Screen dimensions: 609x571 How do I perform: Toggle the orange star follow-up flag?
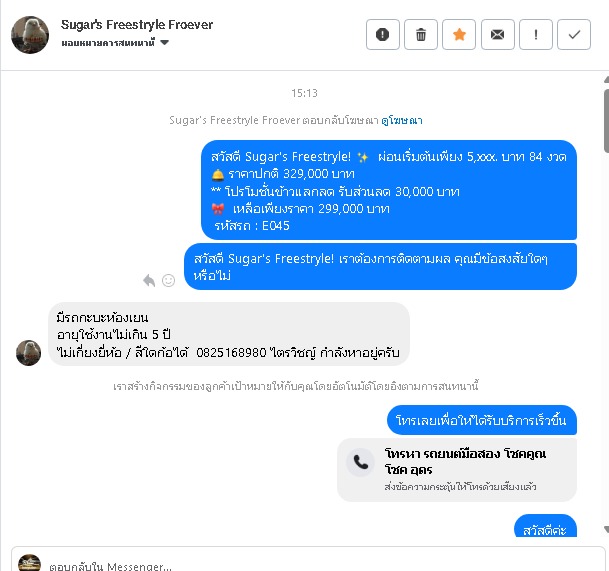click(x=459, y=35)
